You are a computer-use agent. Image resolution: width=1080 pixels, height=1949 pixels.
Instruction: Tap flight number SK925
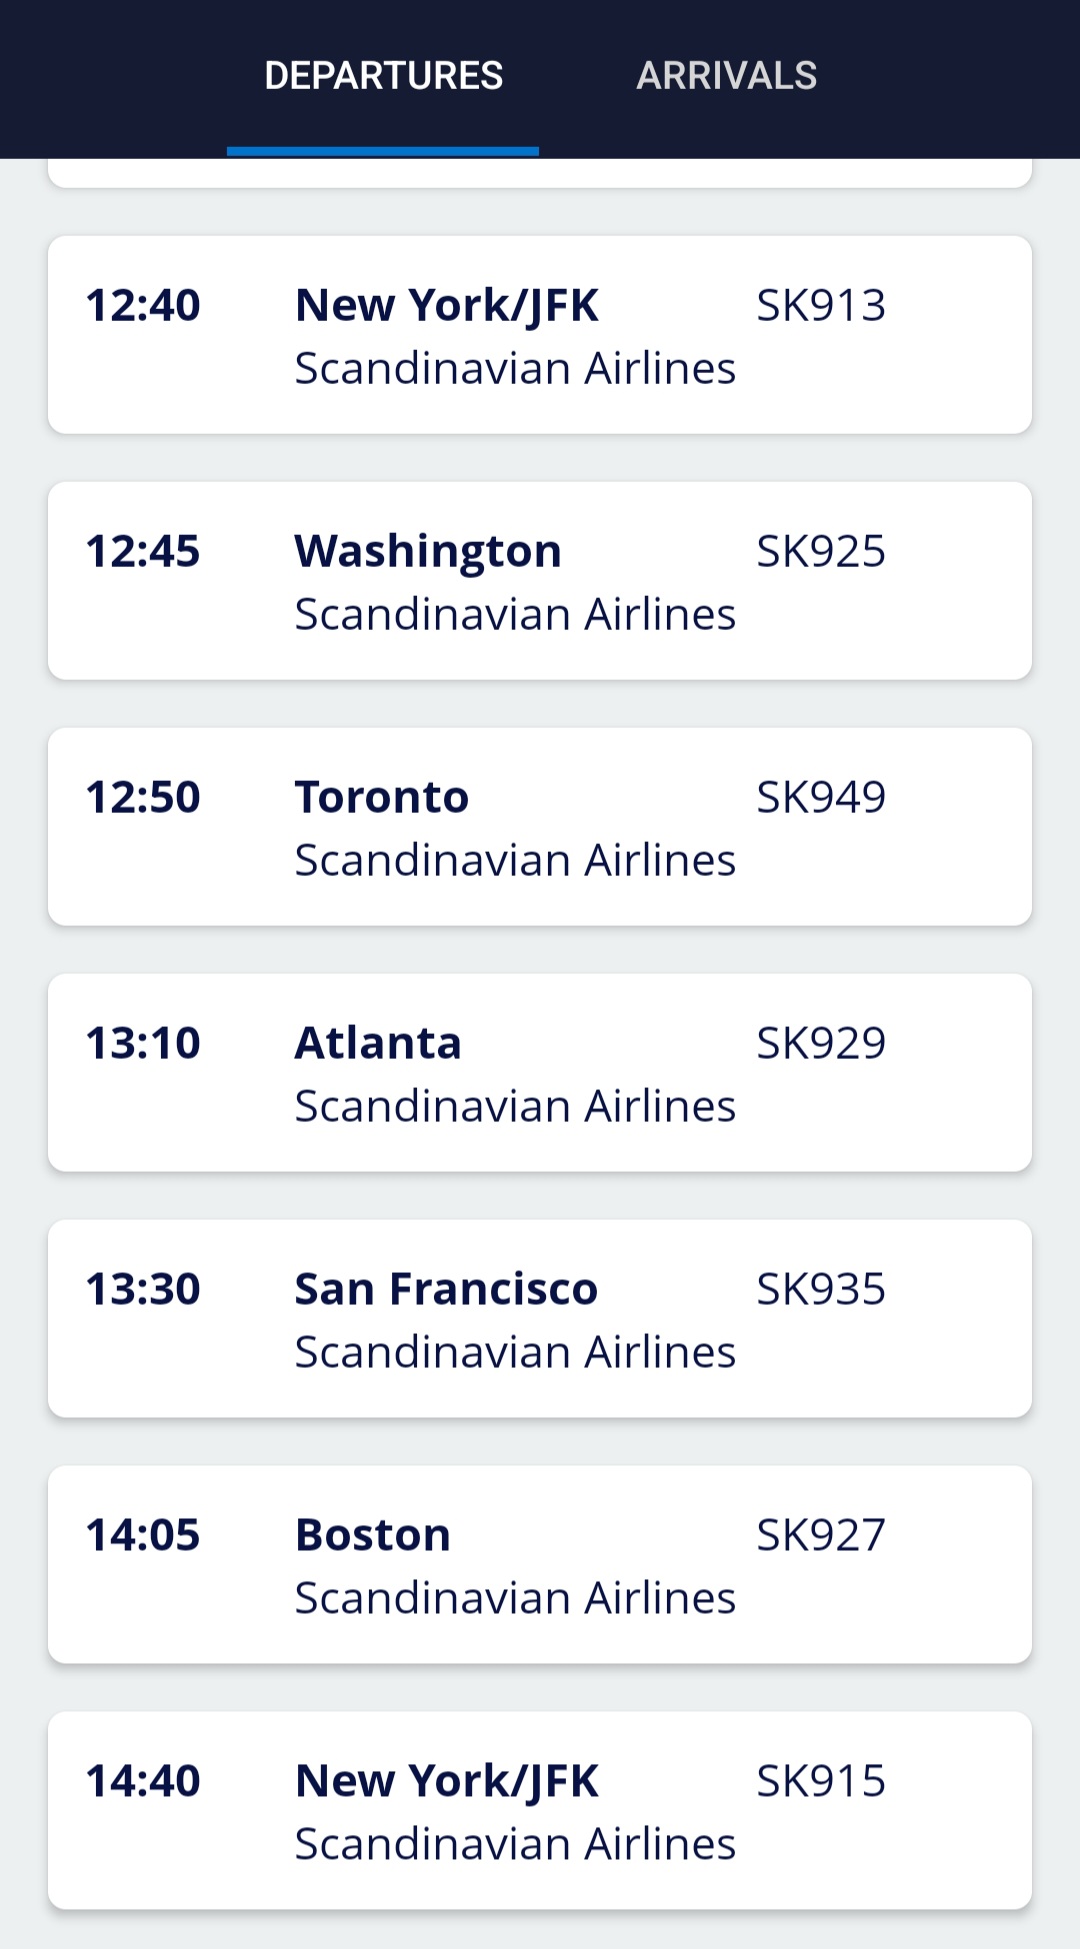click(820, 552)
